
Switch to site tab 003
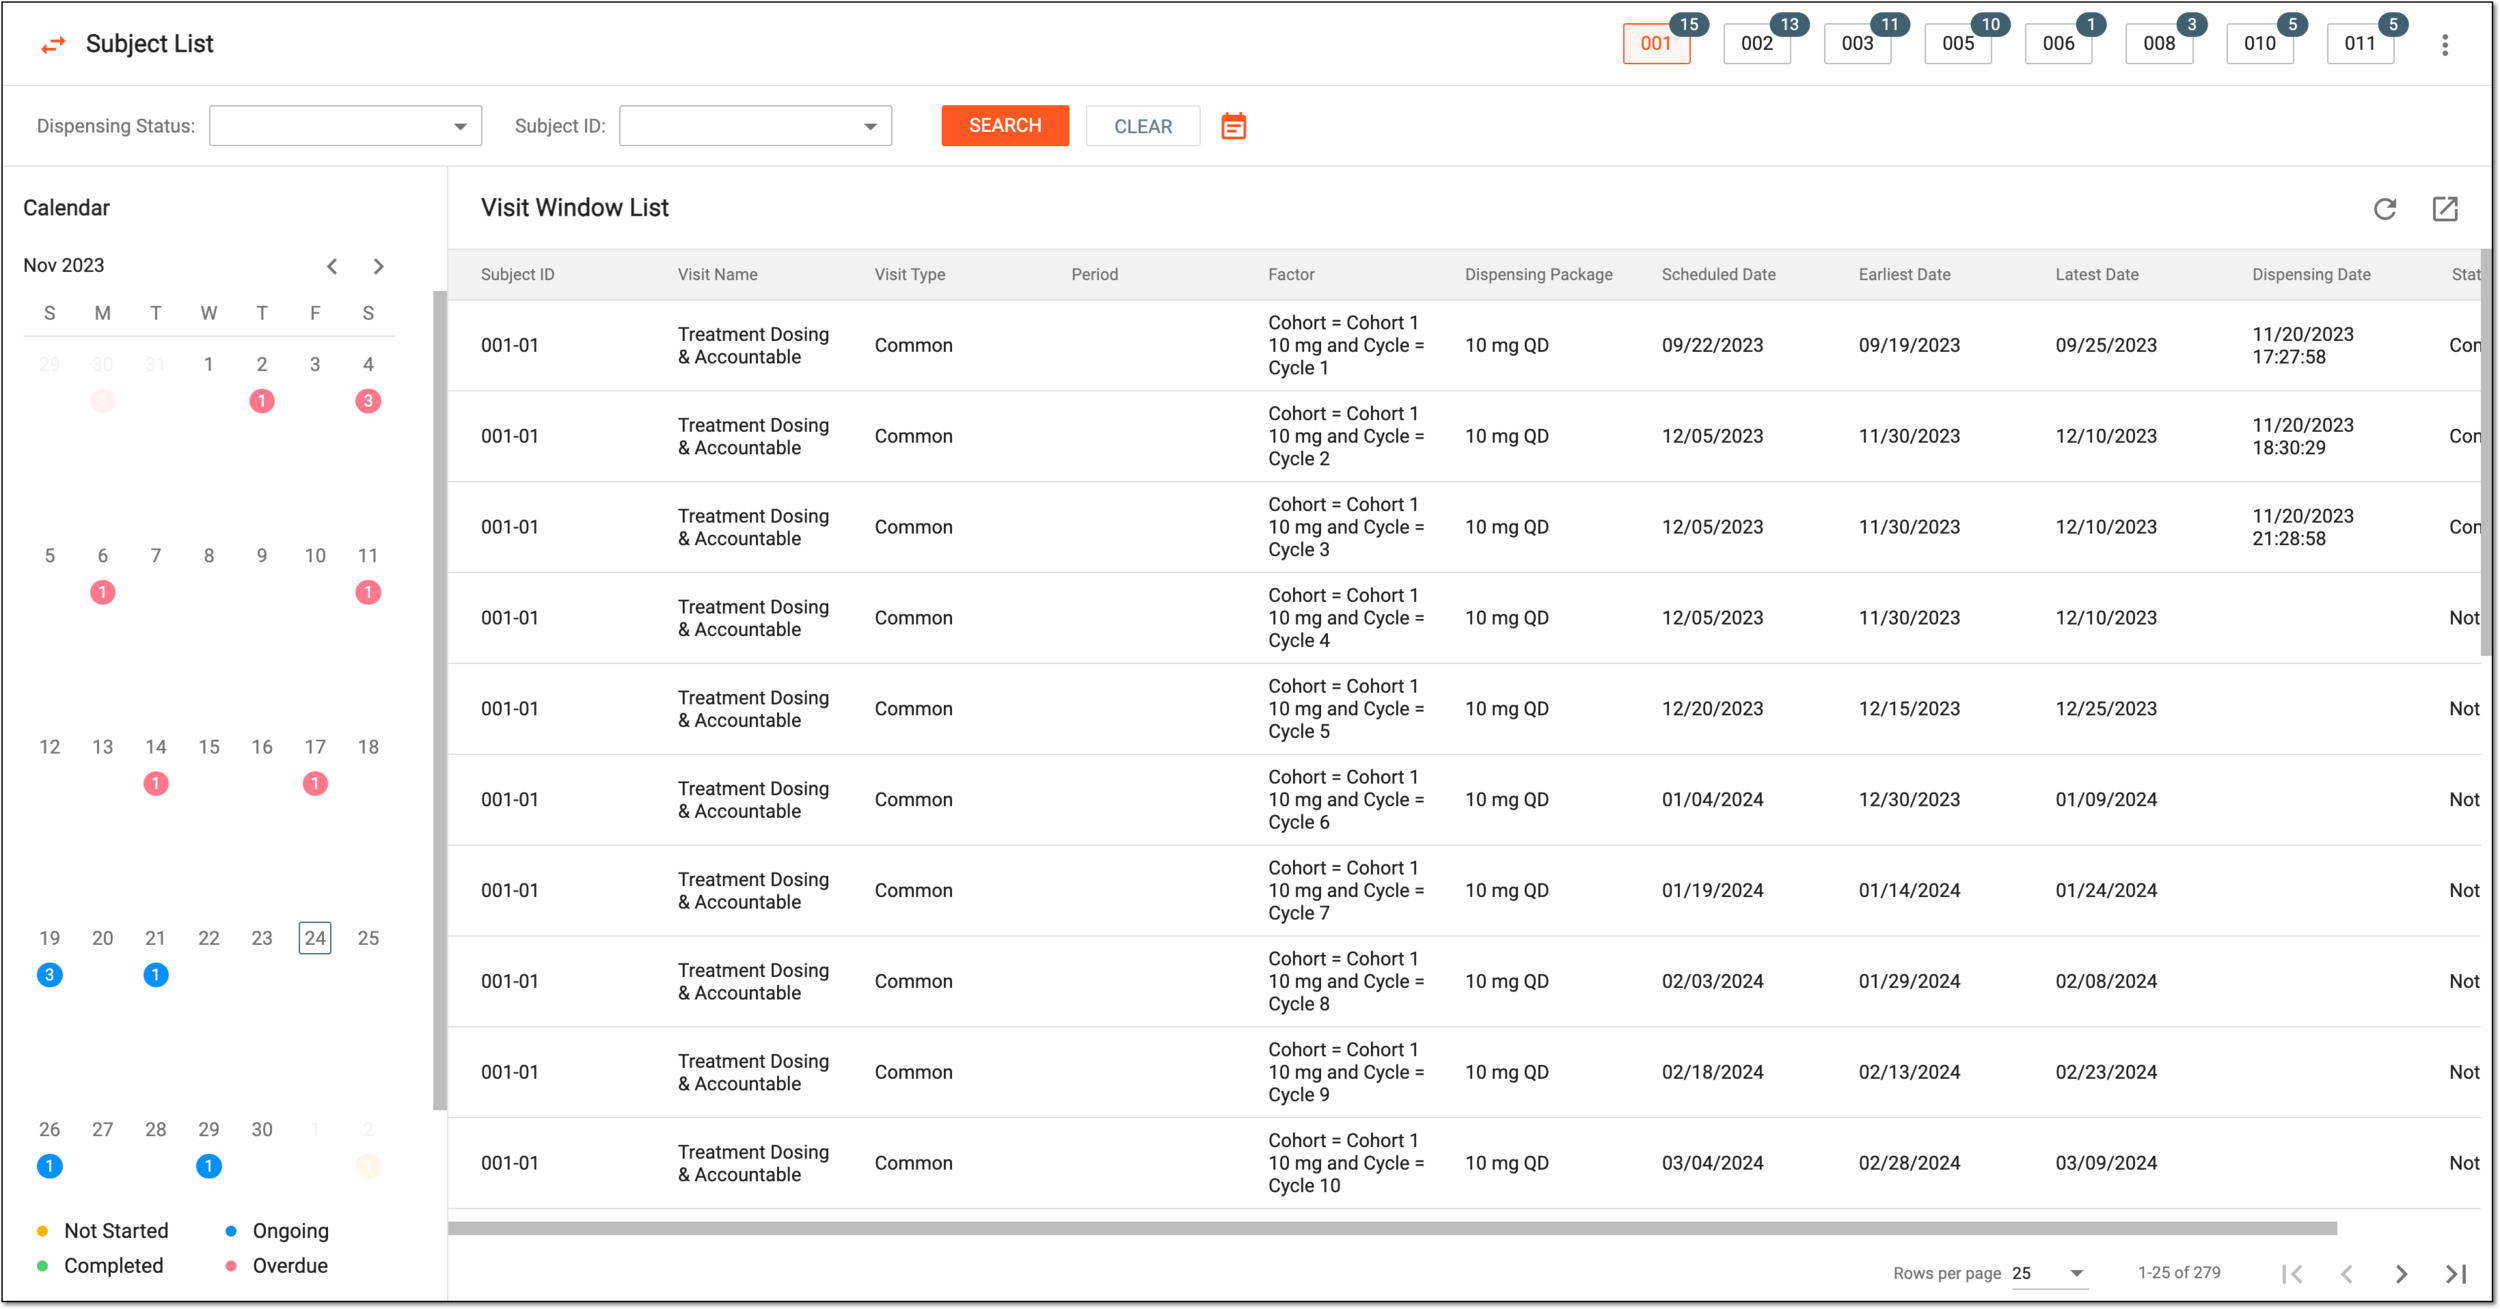coord(1857,44)
